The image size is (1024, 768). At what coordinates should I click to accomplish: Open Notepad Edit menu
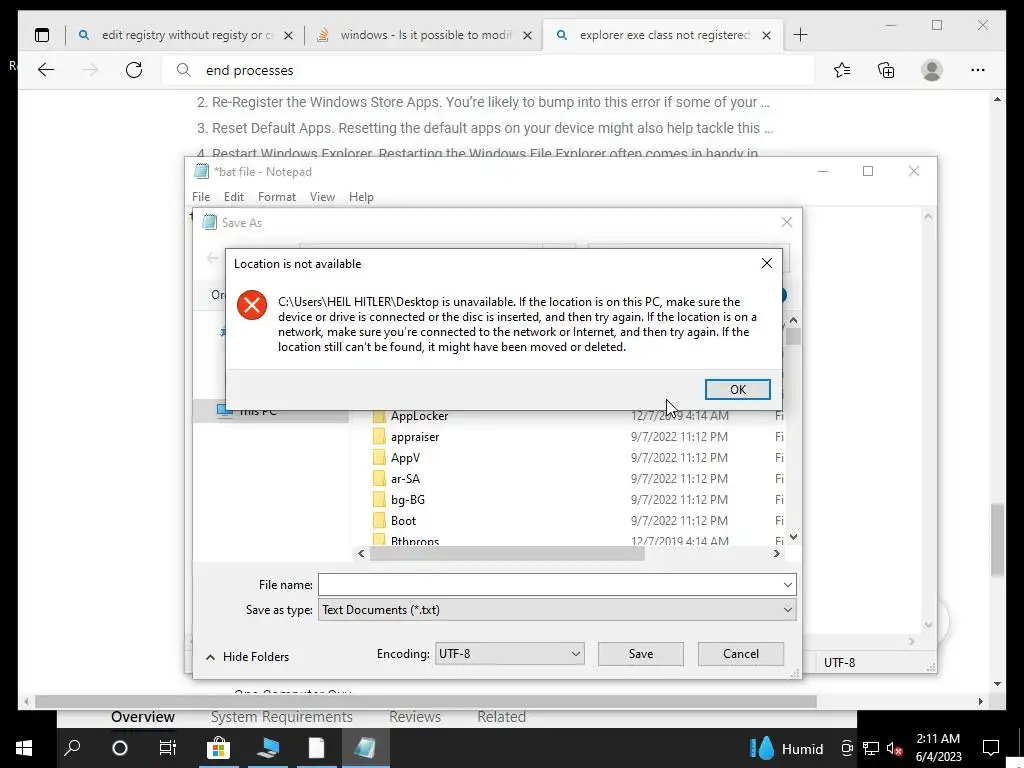tap(233, 197)
